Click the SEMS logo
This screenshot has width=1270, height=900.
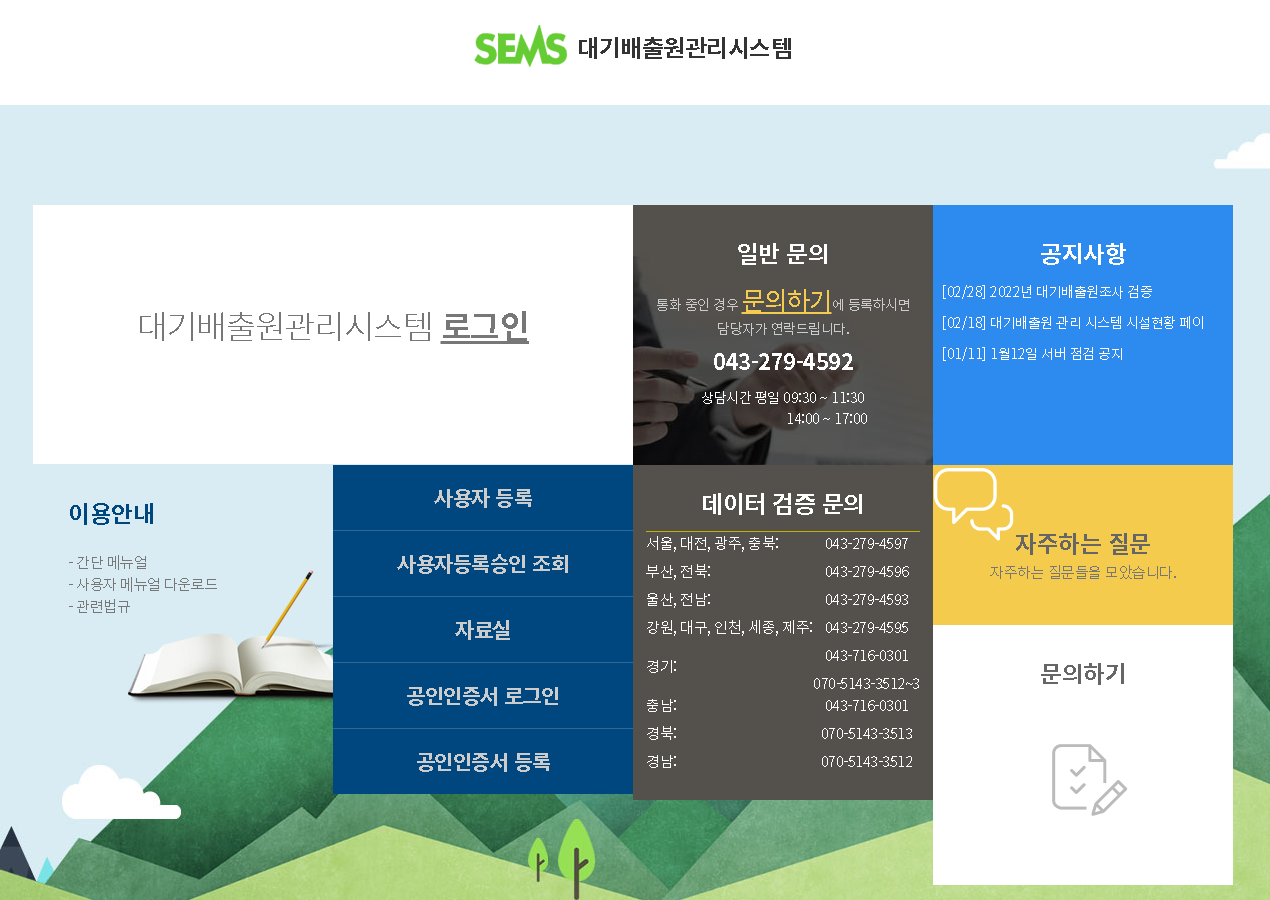521,45
